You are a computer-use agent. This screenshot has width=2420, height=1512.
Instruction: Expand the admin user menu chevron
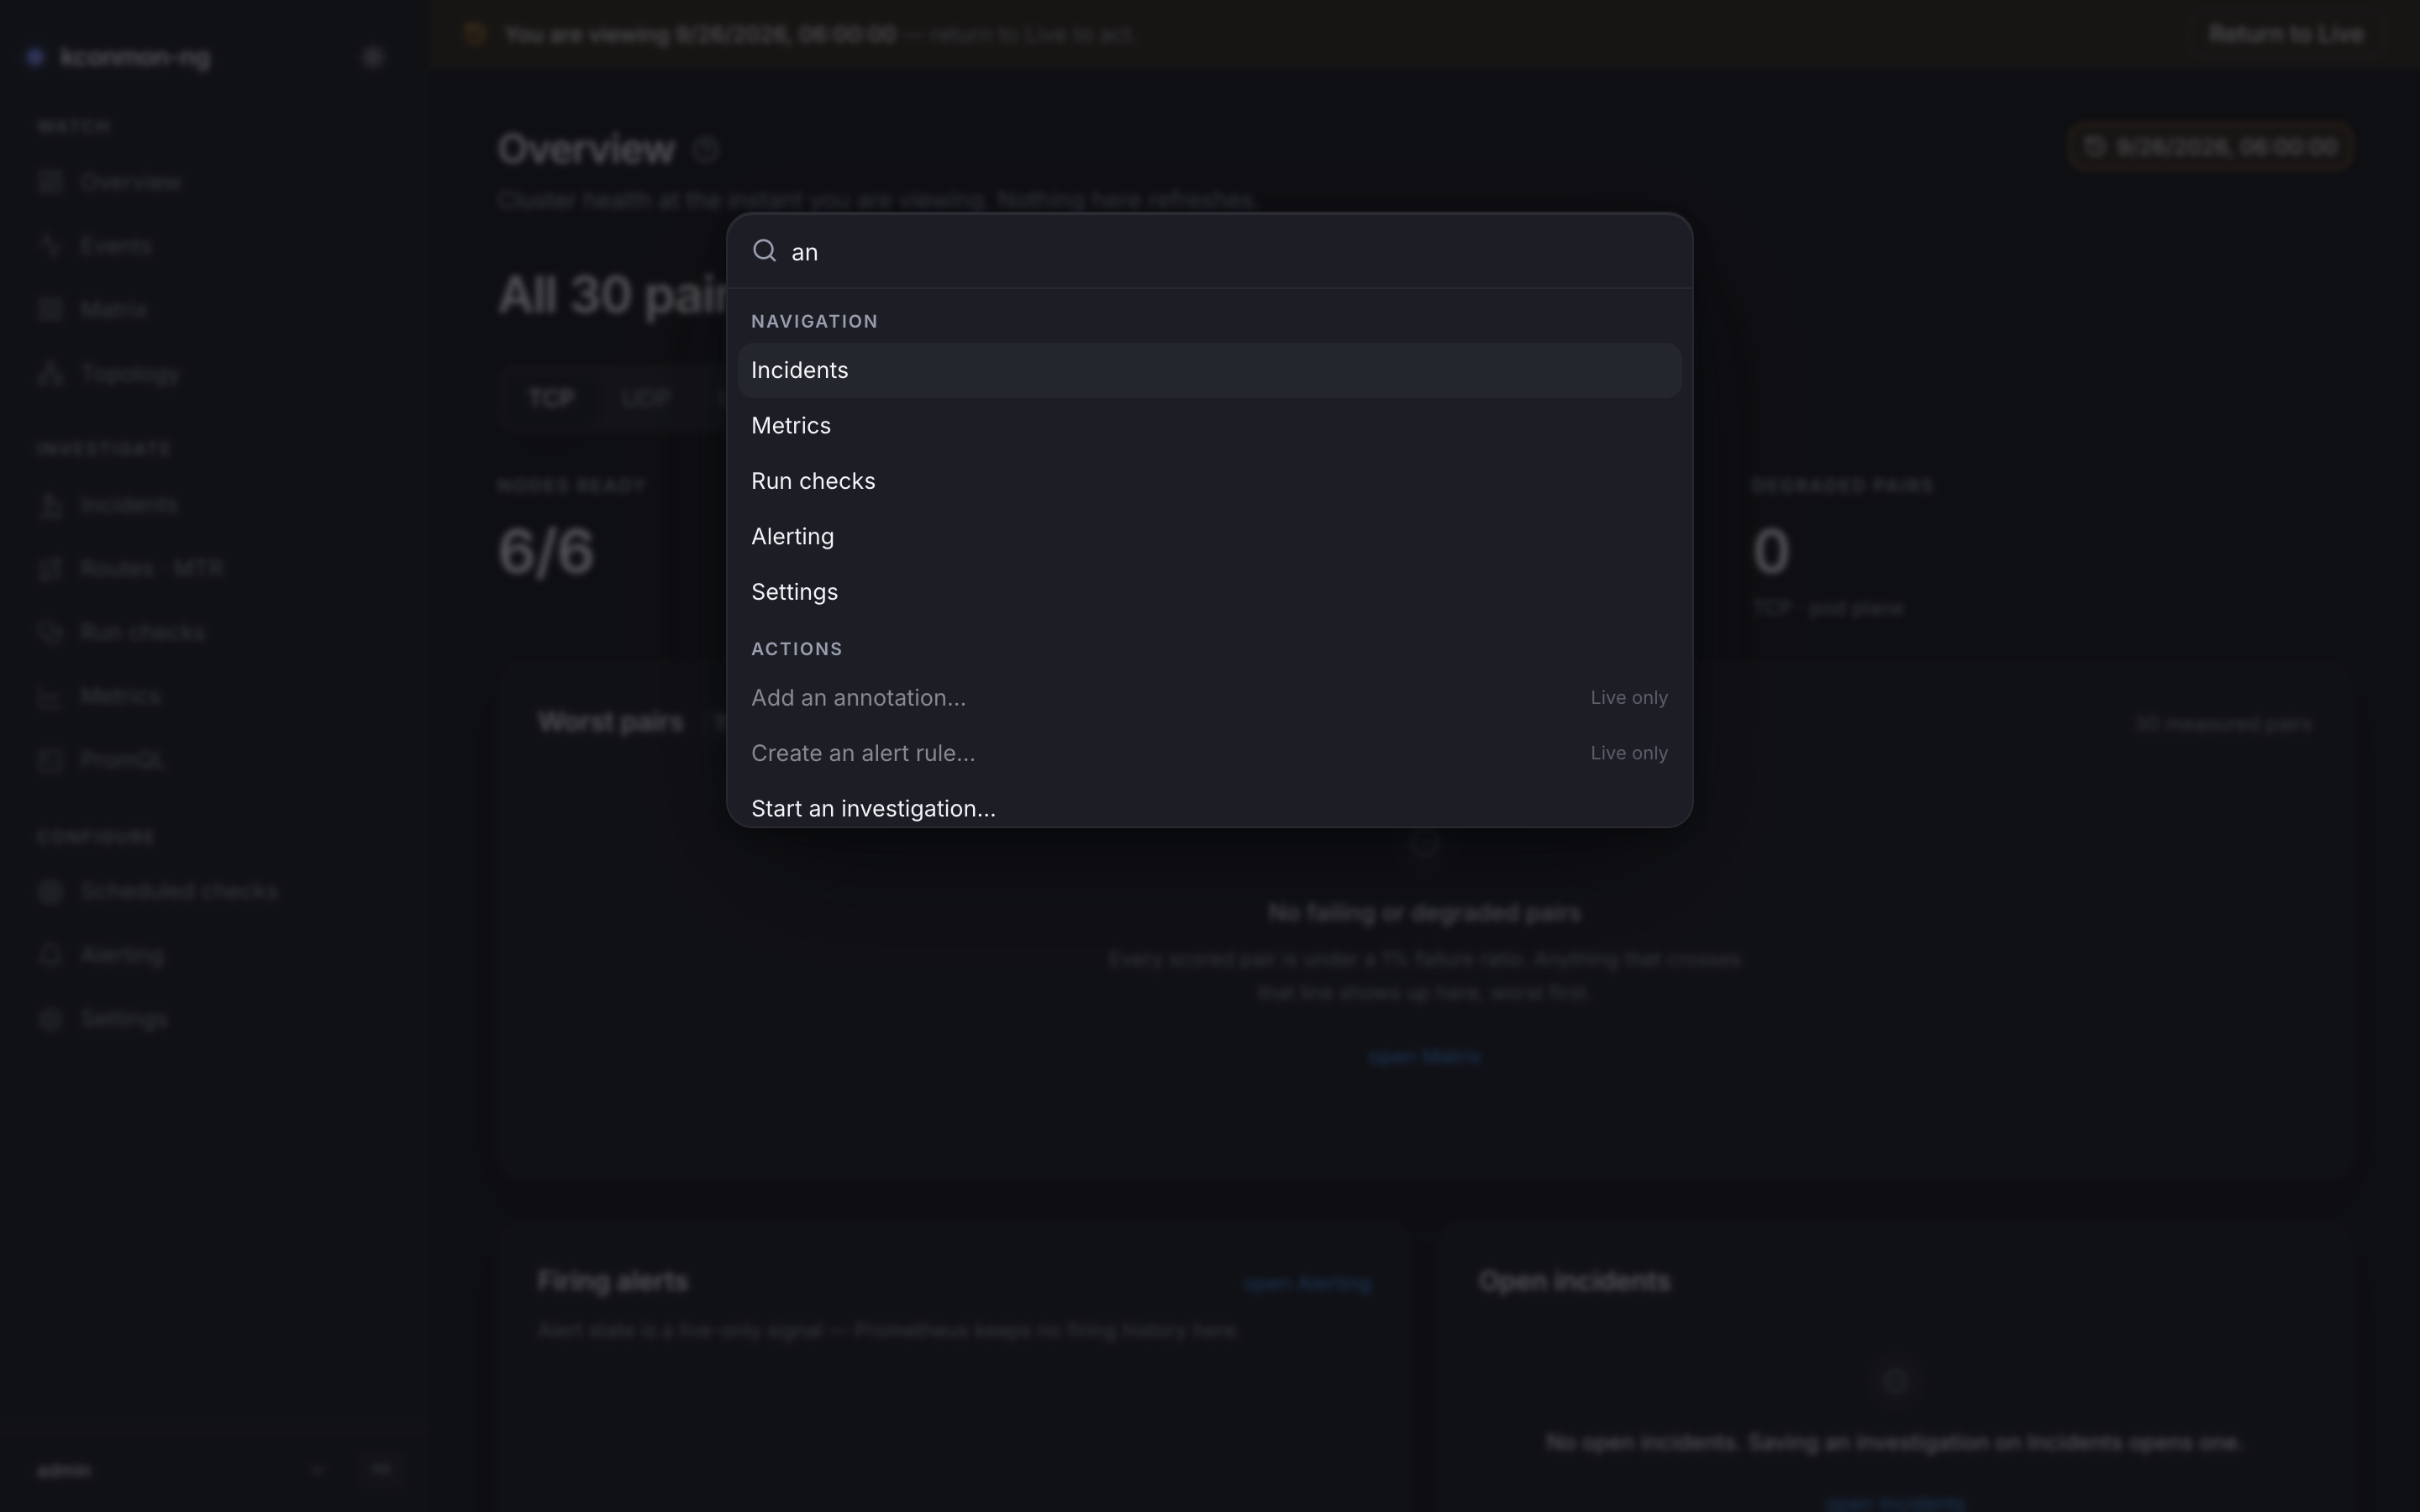[317, 1470]
